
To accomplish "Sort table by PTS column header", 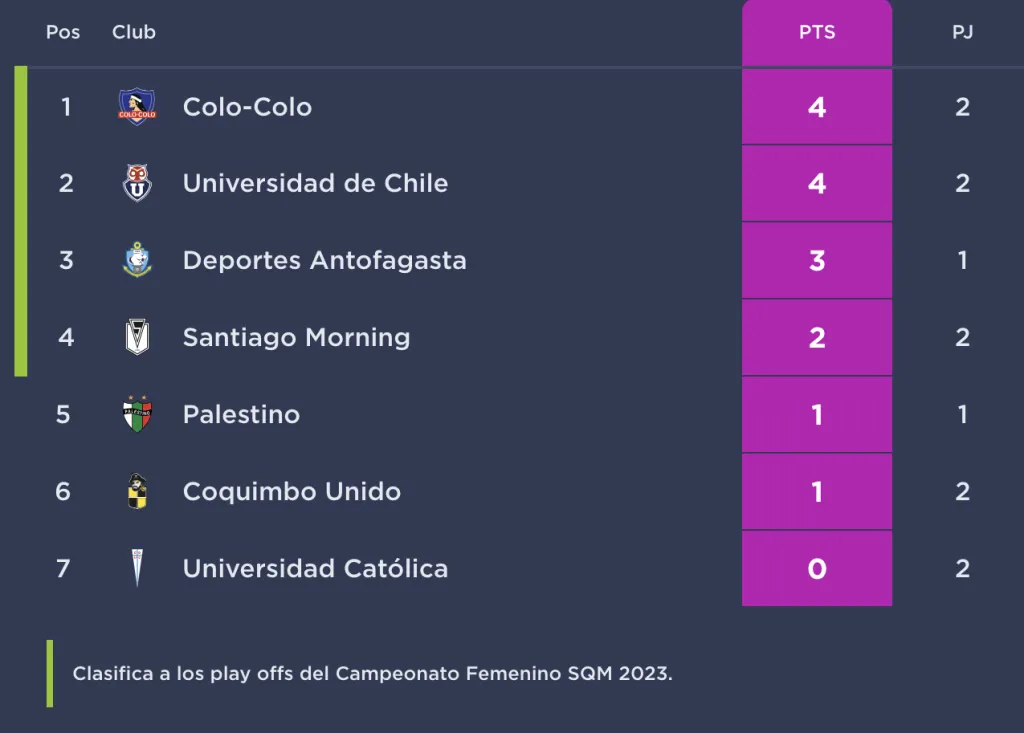I will 816,32.
